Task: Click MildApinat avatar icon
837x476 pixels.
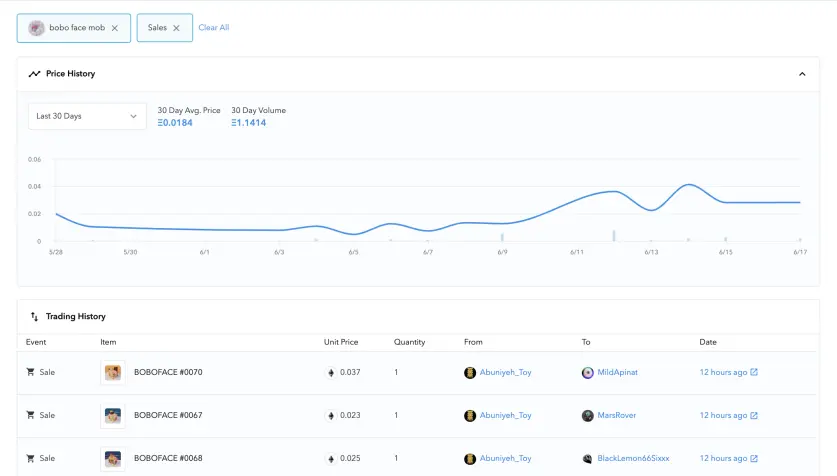Action: click(x=587, y=373)
